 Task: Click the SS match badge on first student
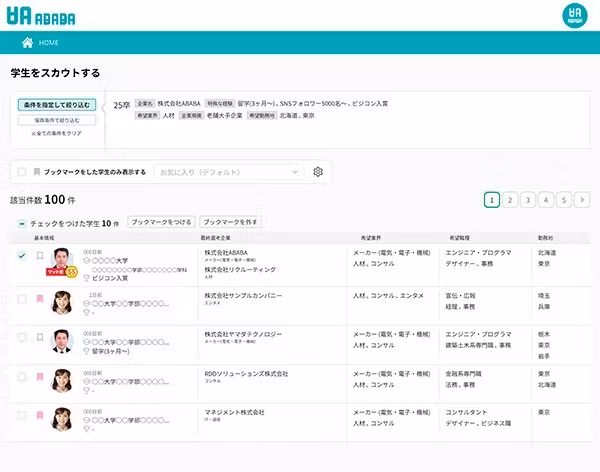point(72,272)
